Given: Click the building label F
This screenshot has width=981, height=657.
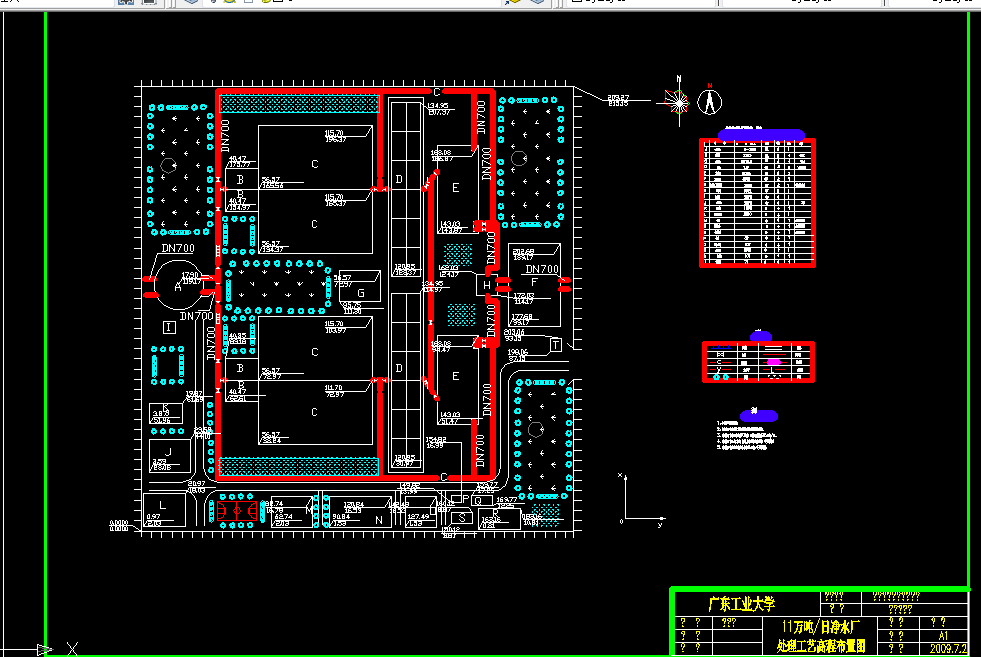Looking at the screenshot, I should pos(534,282).
